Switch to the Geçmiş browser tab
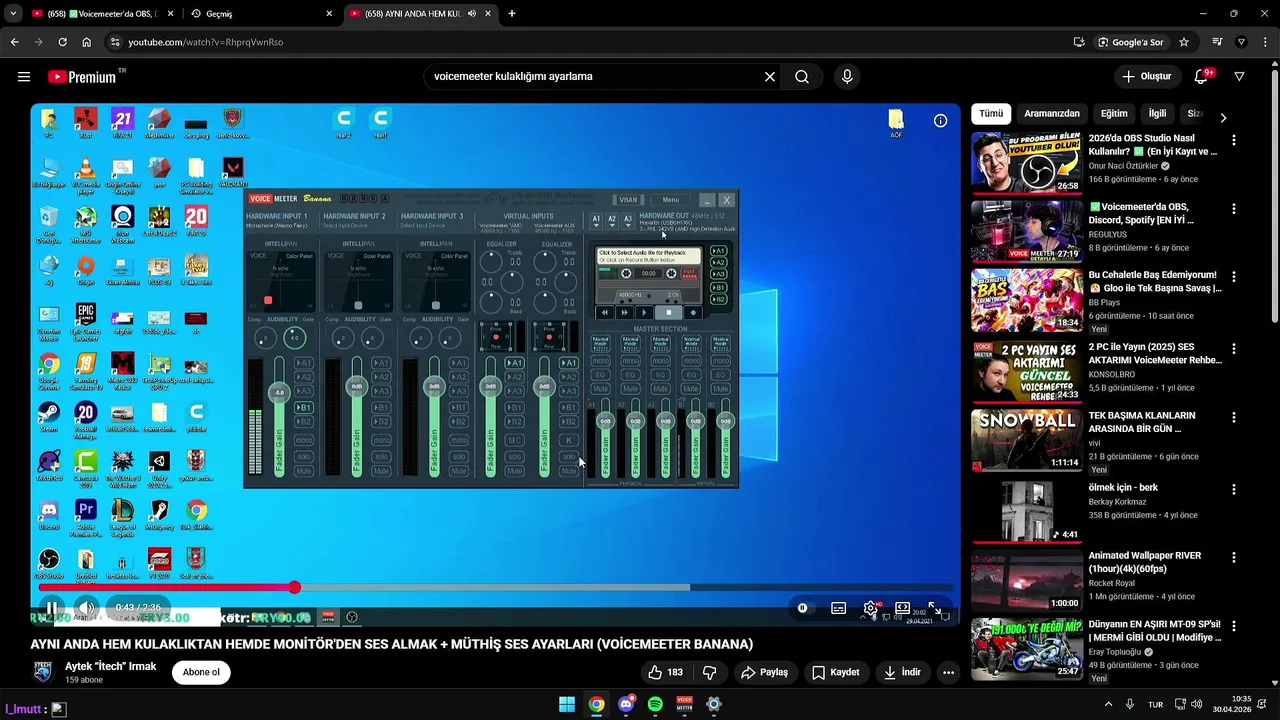 pyautogui.click(x=260, y=14)
